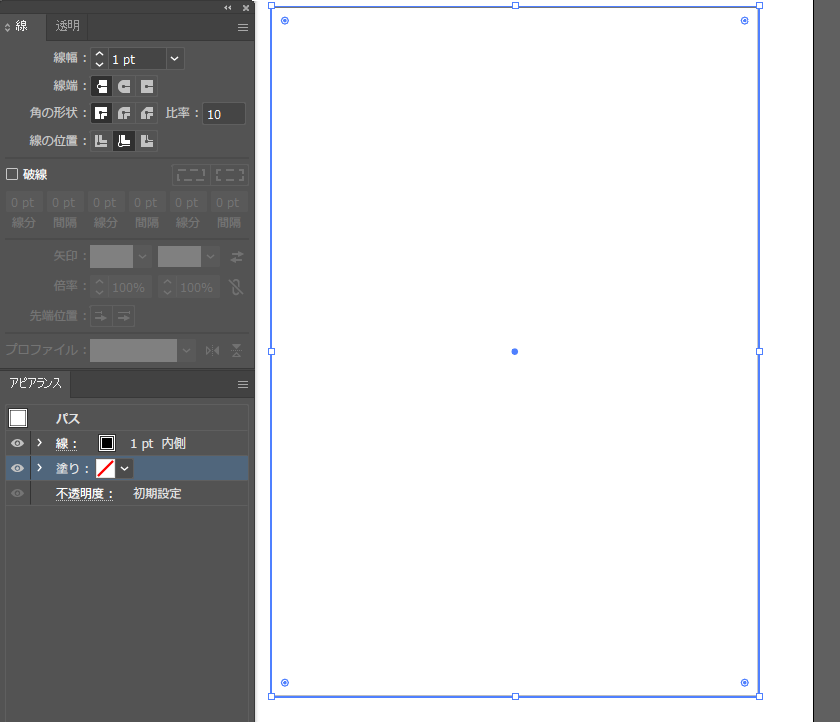
Task: Align stroke to center in 線の位置
Action: point(101,141)
